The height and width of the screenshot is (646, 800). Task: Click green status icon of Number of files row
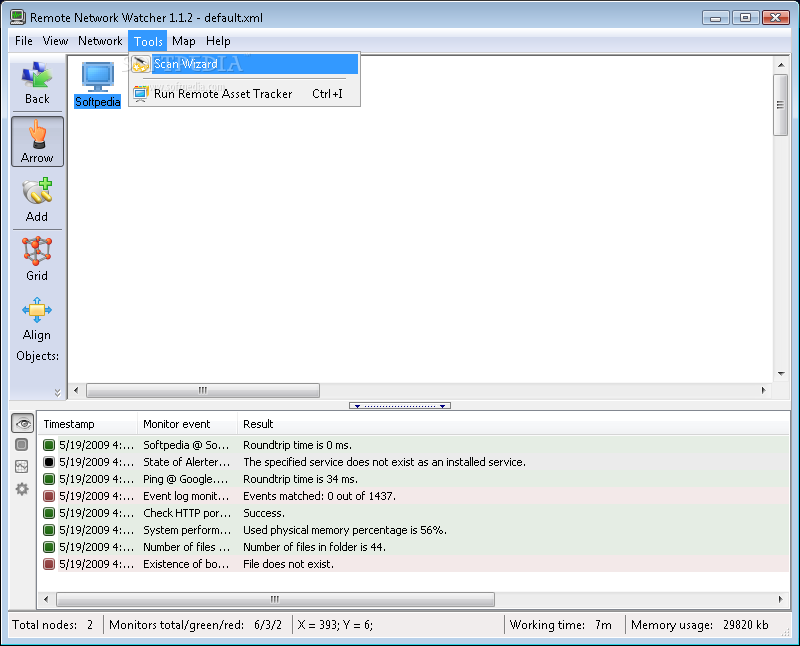pos(49,547)
